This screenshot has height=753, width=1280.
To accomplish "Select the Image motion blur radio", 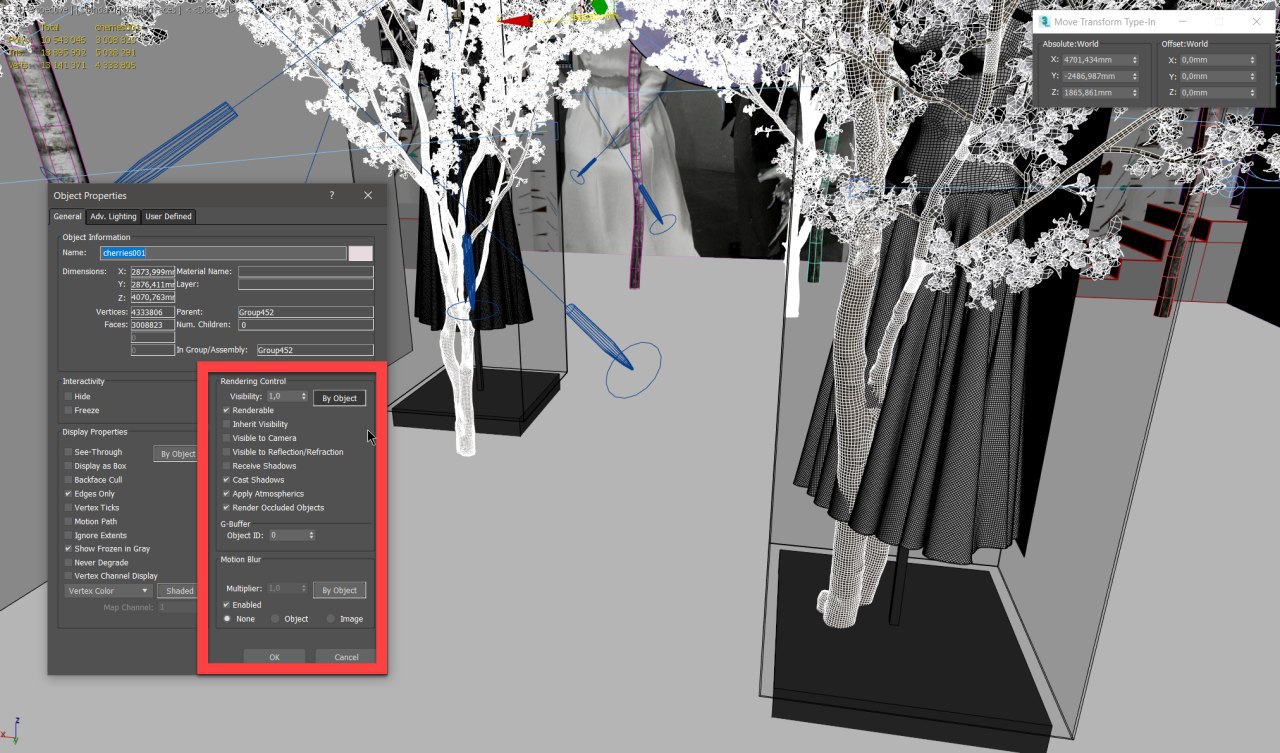I will (331, 619).
